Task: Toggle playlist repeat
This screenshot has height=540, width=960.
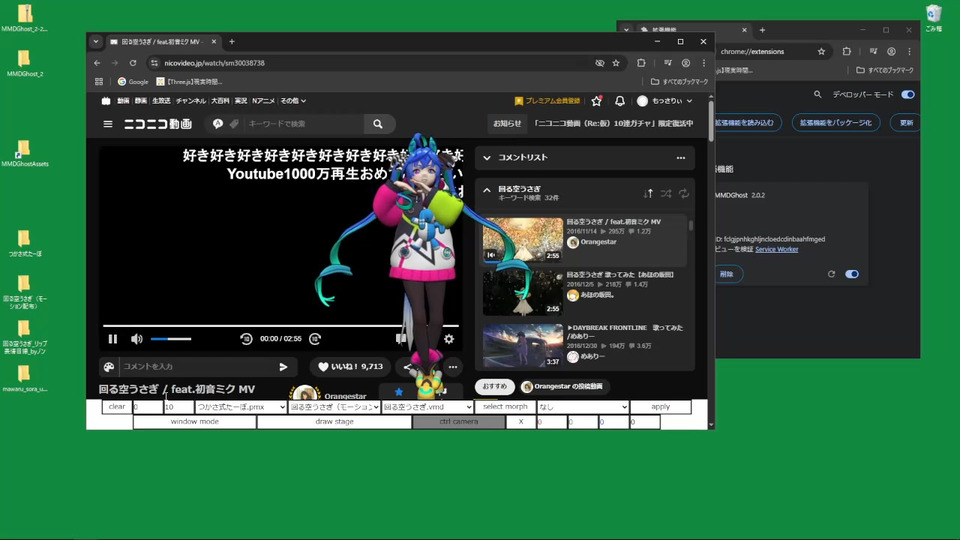Action: pos(684,193)
